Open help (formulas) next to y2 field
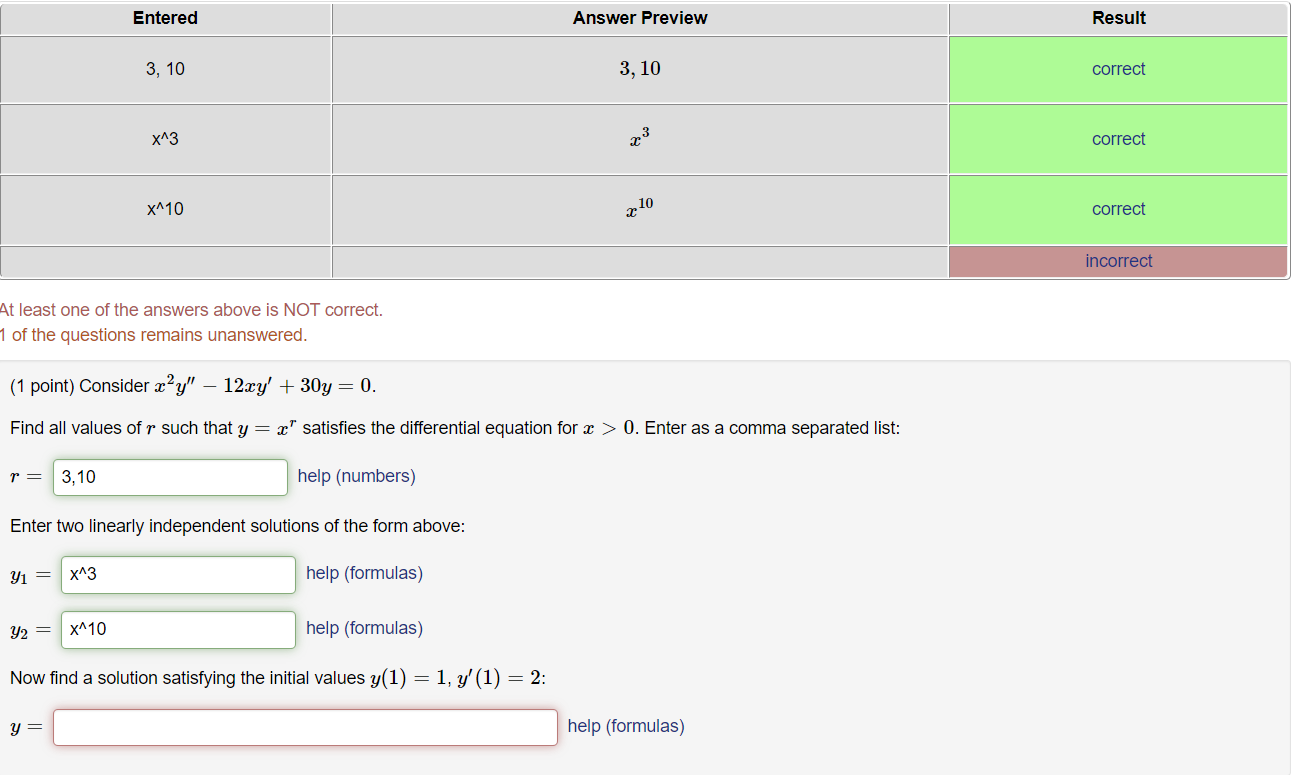Screen dimensions: 1303x777 (x=364, y=628)
